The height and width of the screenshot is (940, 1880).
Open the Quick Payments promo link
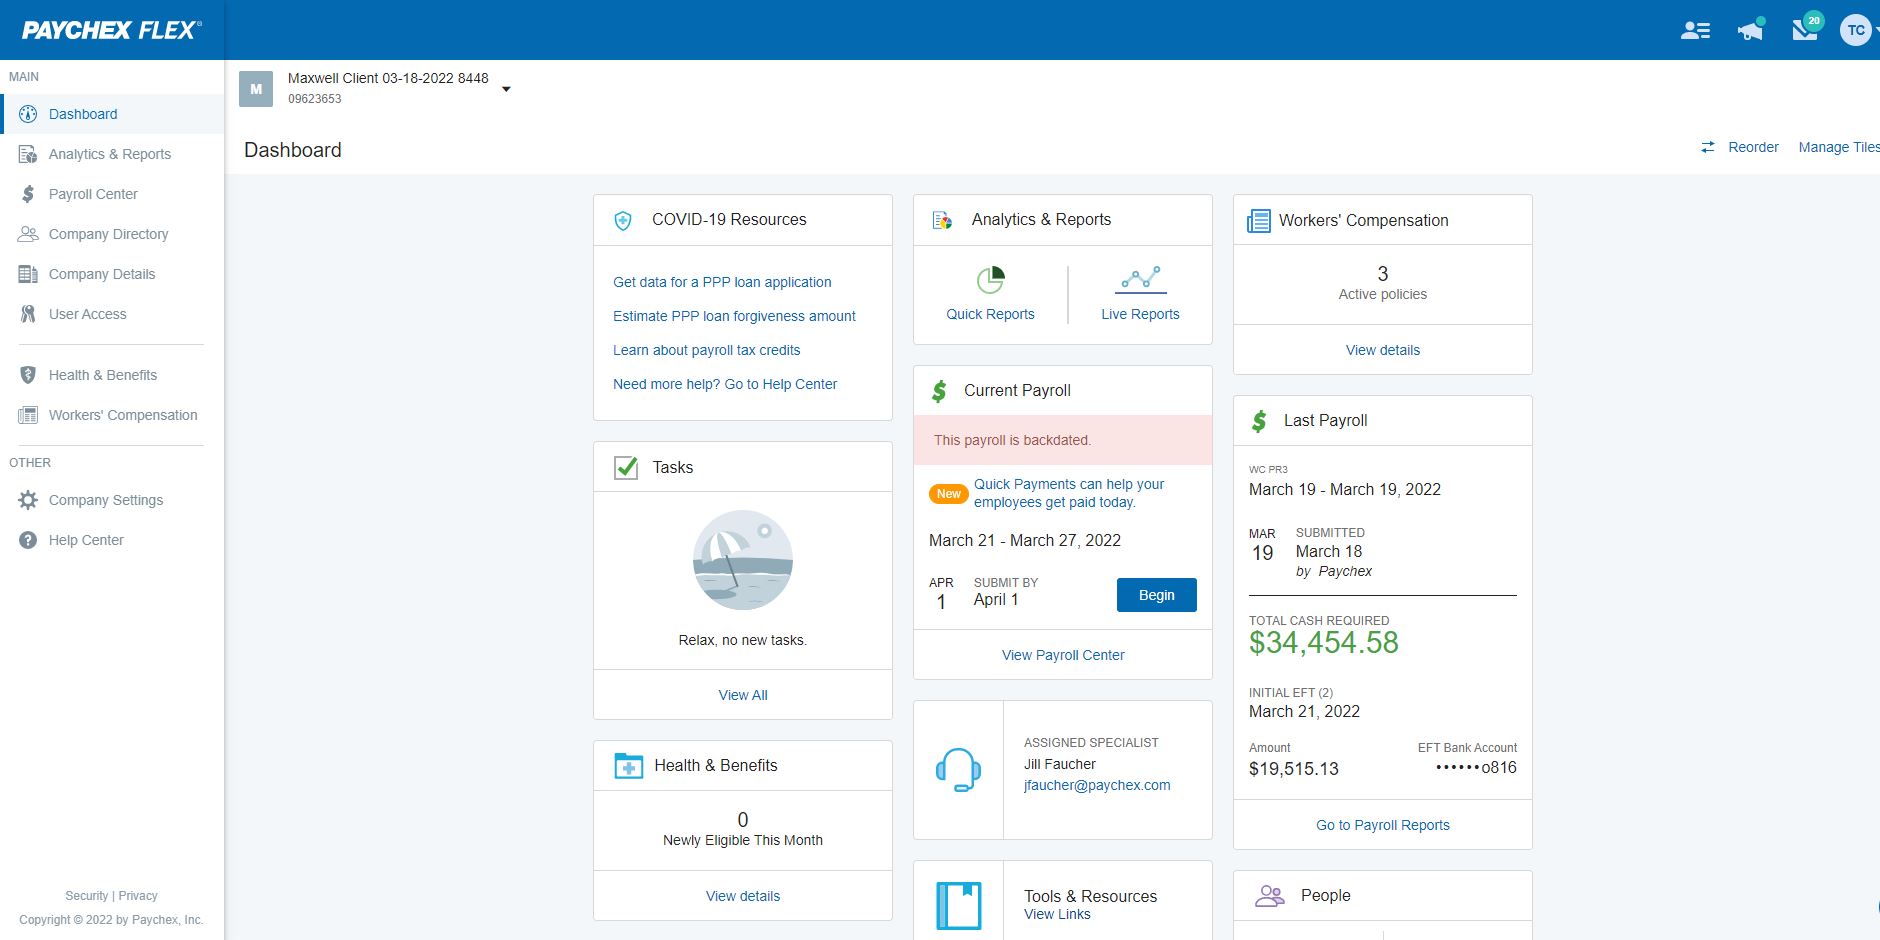[x=1069, y=493]
